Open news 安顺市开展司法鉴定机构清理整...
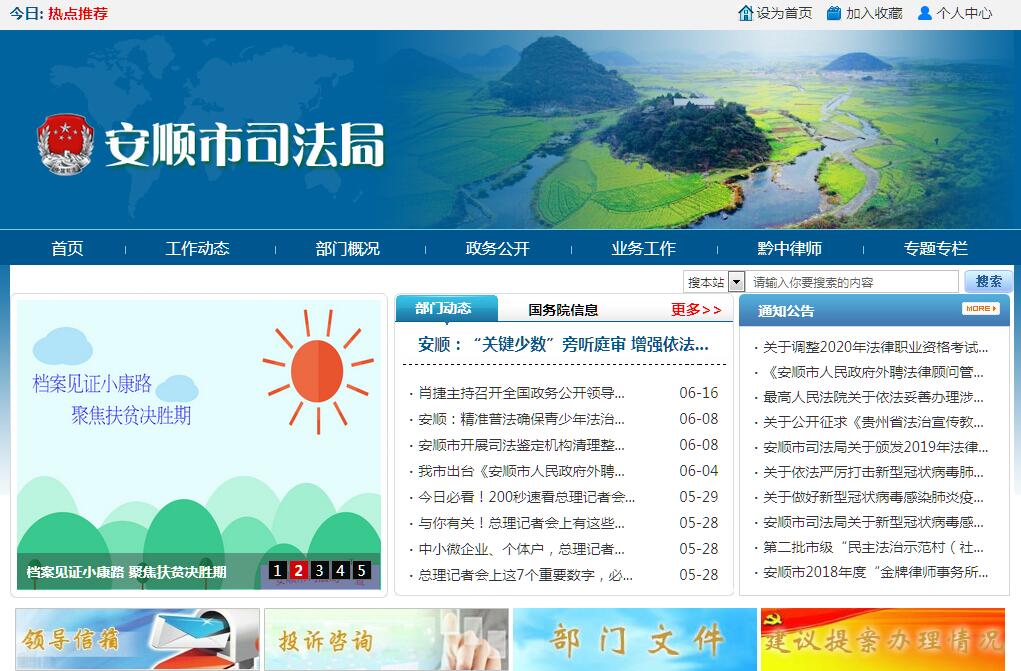1021x671 pixels. [x=521, y=445]
